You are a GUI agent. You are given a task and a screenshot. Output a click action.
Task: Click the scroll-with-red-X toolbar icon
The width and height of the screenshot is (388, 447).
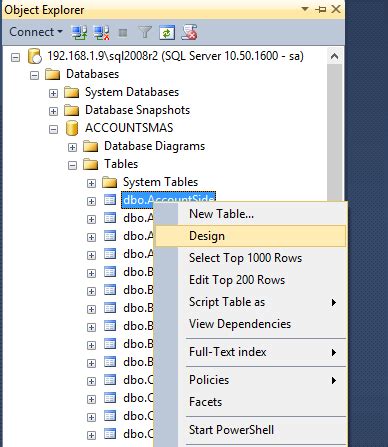click(189, 32)
